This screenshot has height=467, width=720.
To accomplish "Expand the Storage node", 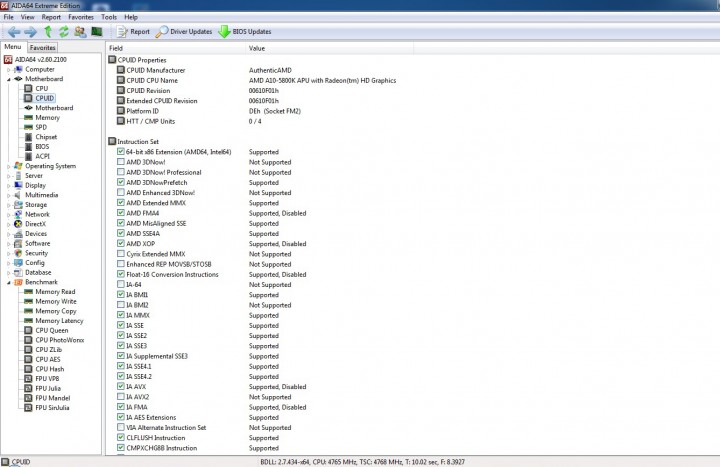I will point(8,205).
